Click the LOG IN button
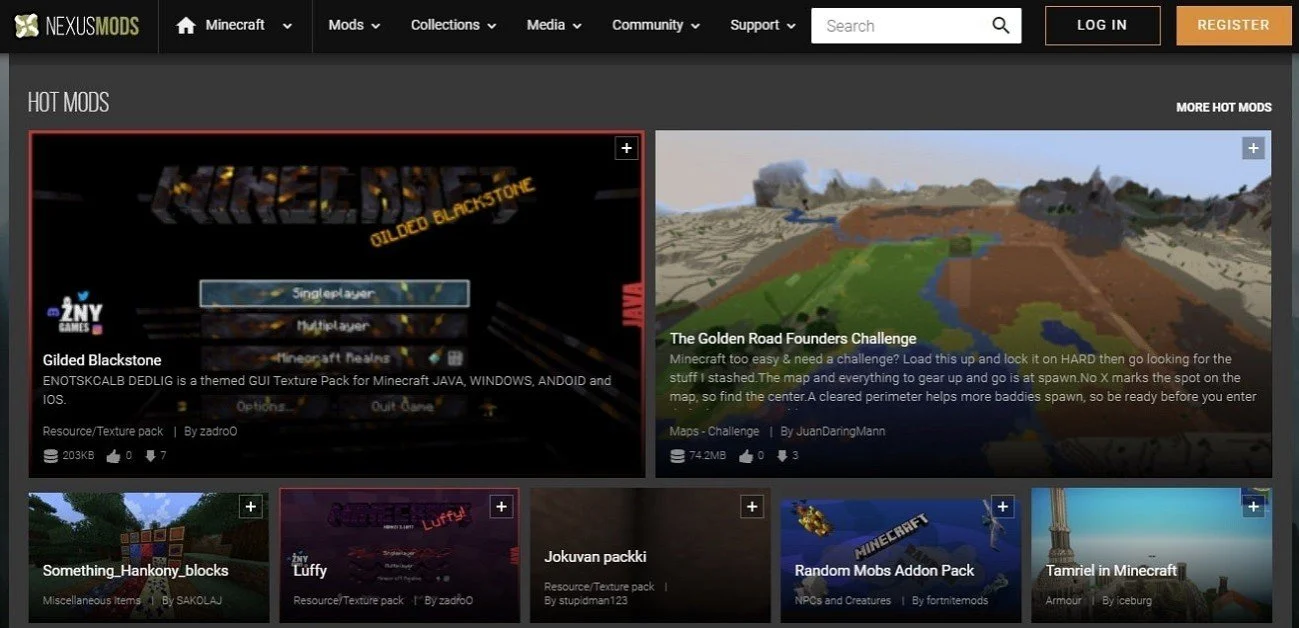Viewport: 1299px width, 628px height. coord(1102,26)
